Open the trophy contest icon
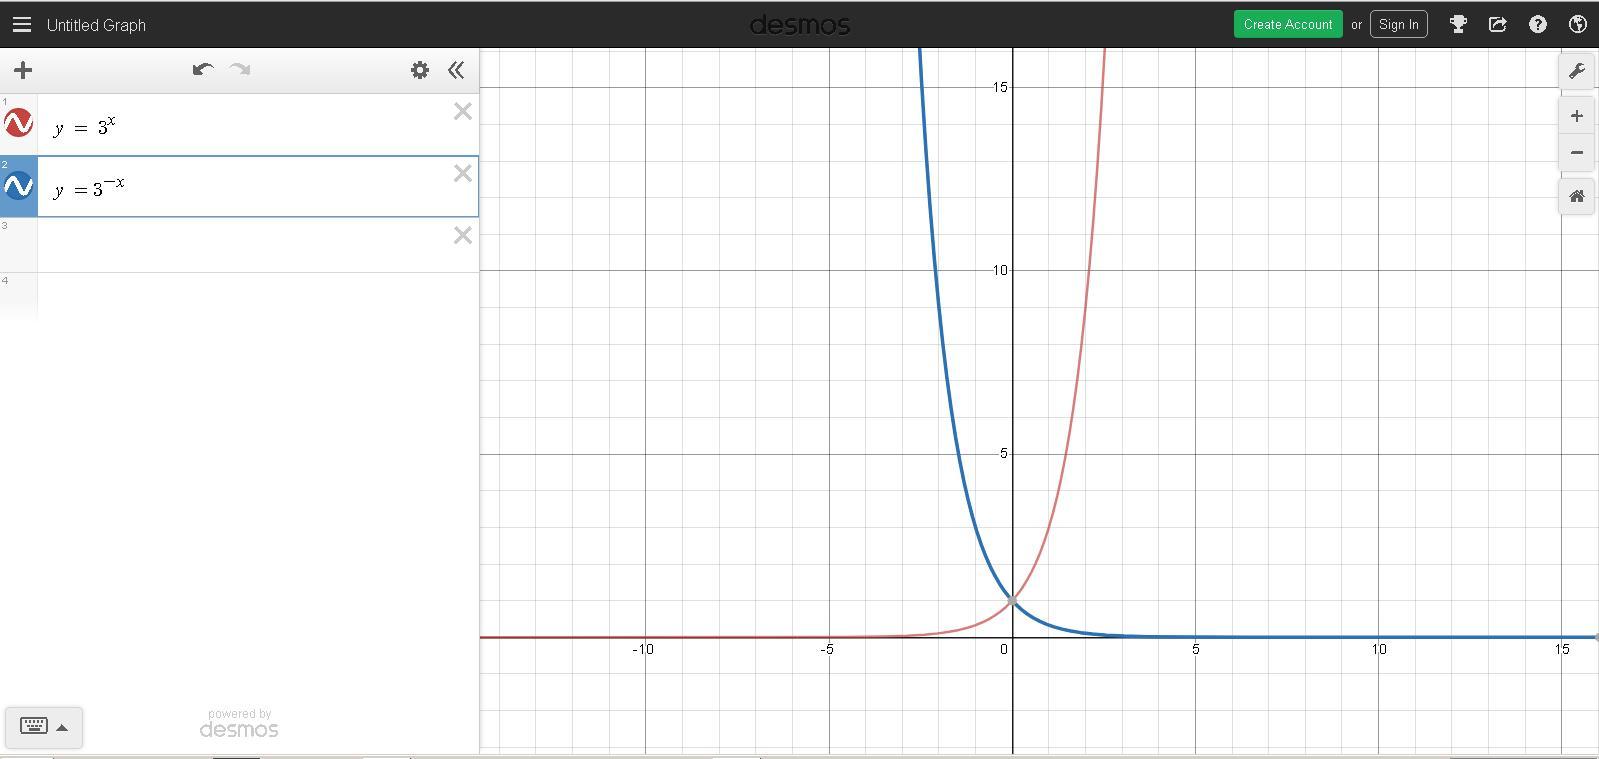The height and width of the screenshot is (759, 1599). [x=1458, y=24]
